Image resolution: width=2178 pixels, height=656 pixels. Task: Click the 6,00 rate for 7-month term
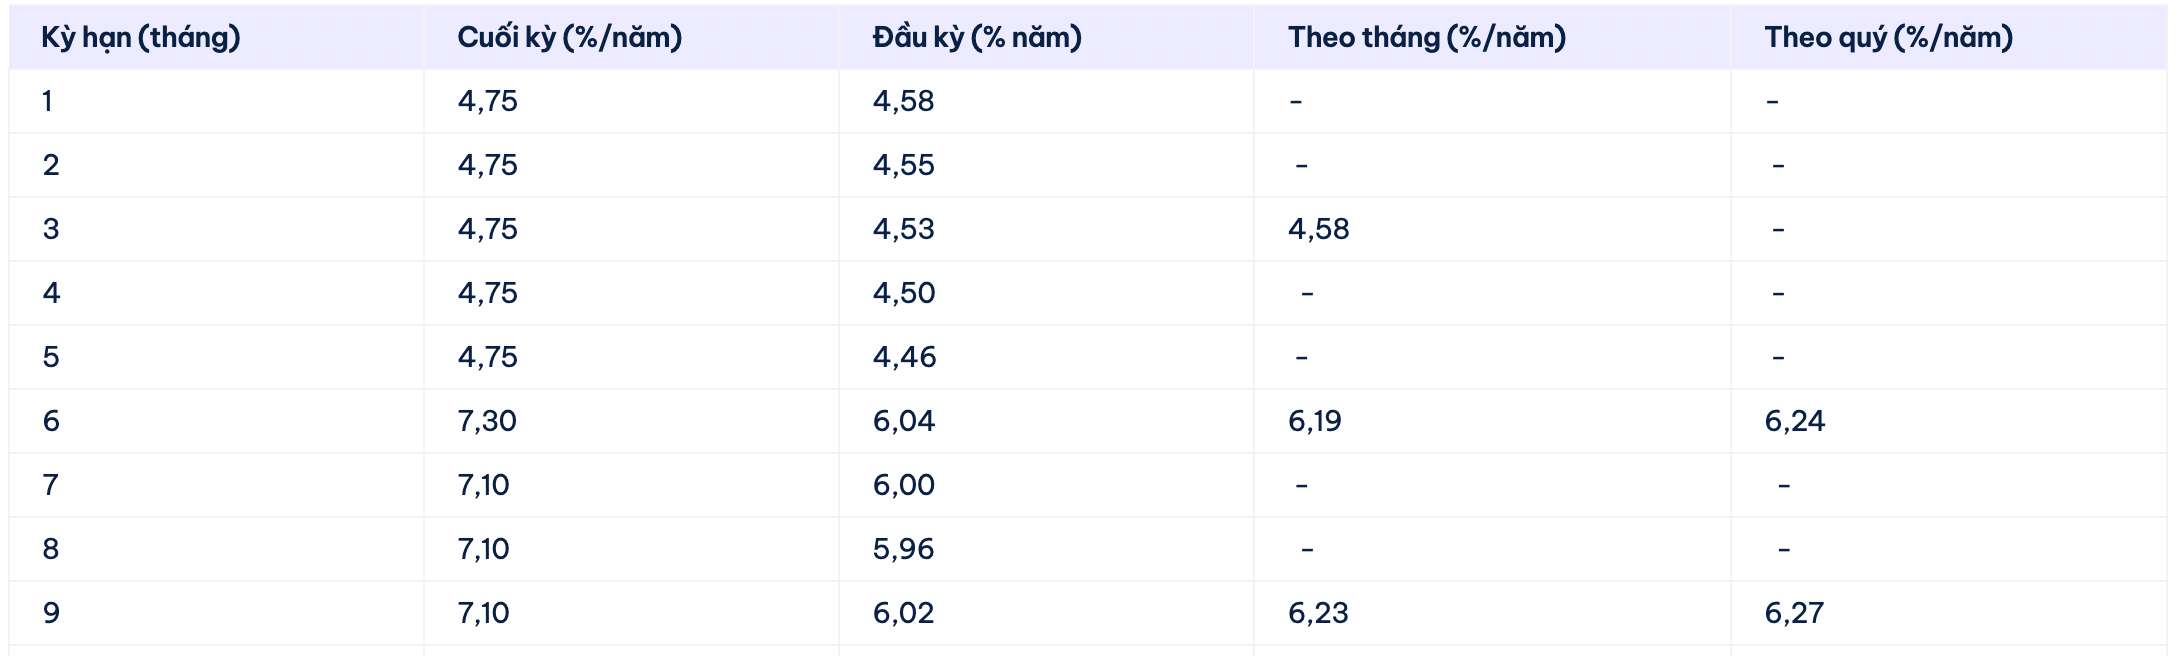(903, 485)
